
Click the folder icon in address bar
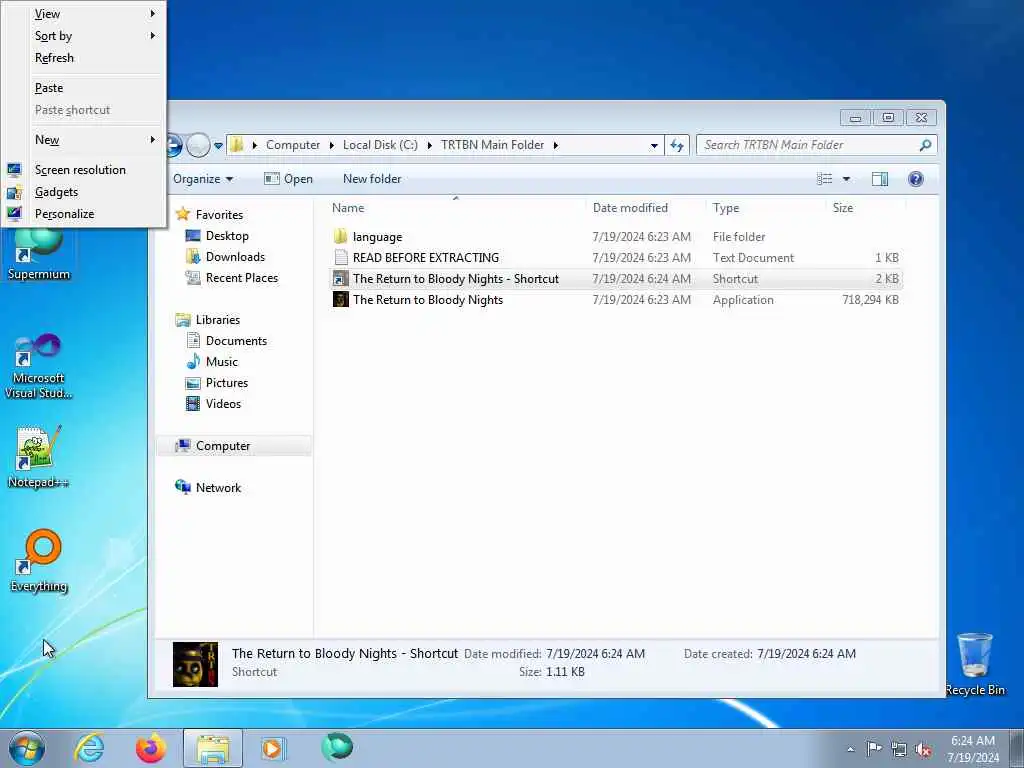point(238,145)
